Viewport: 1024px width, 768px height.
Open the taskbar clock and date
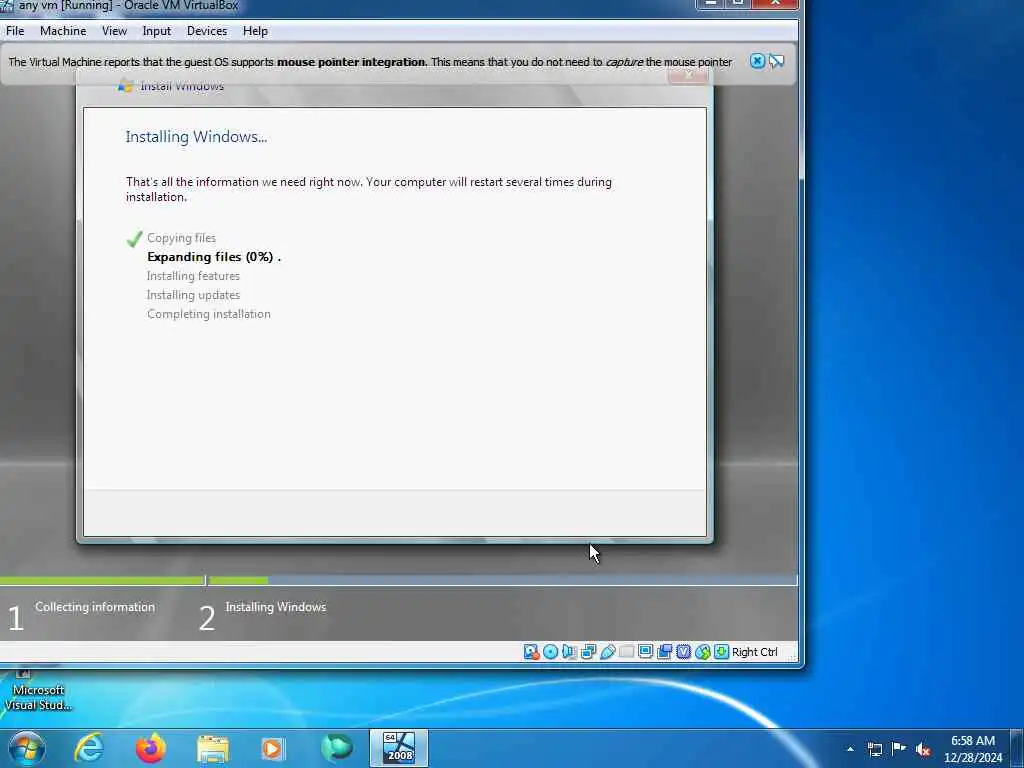tap(972, 749)
